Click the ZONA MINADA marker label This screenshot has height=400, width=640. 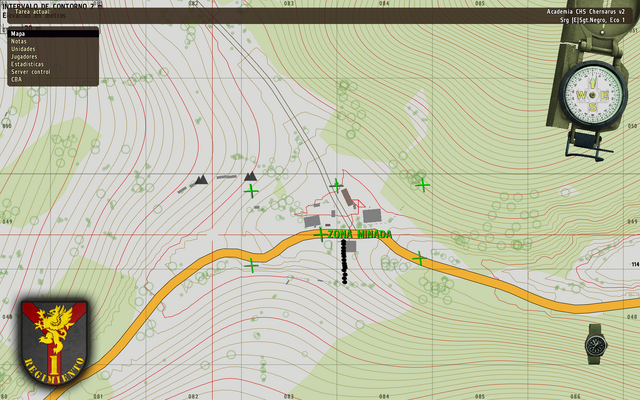click(360, 234)
